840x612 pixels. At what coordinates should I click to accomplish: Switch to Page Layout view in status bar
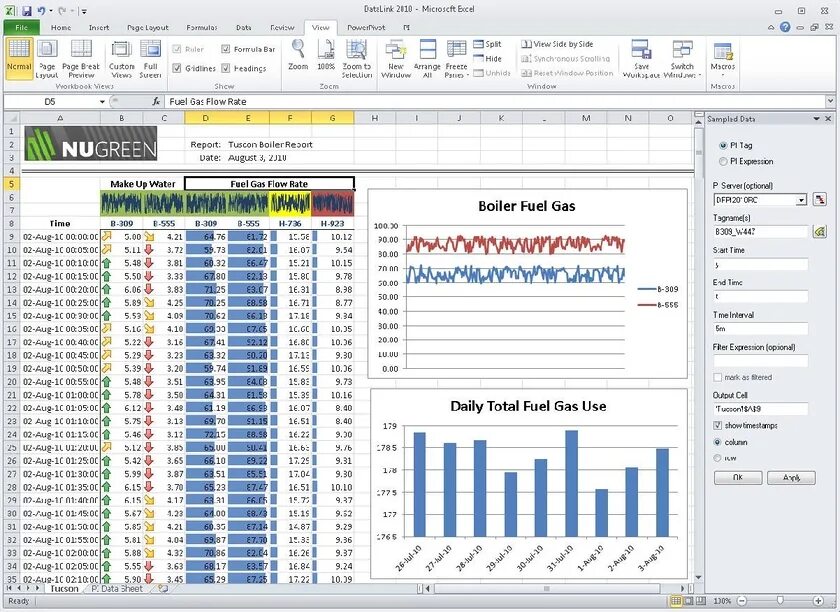pos(688,601)
